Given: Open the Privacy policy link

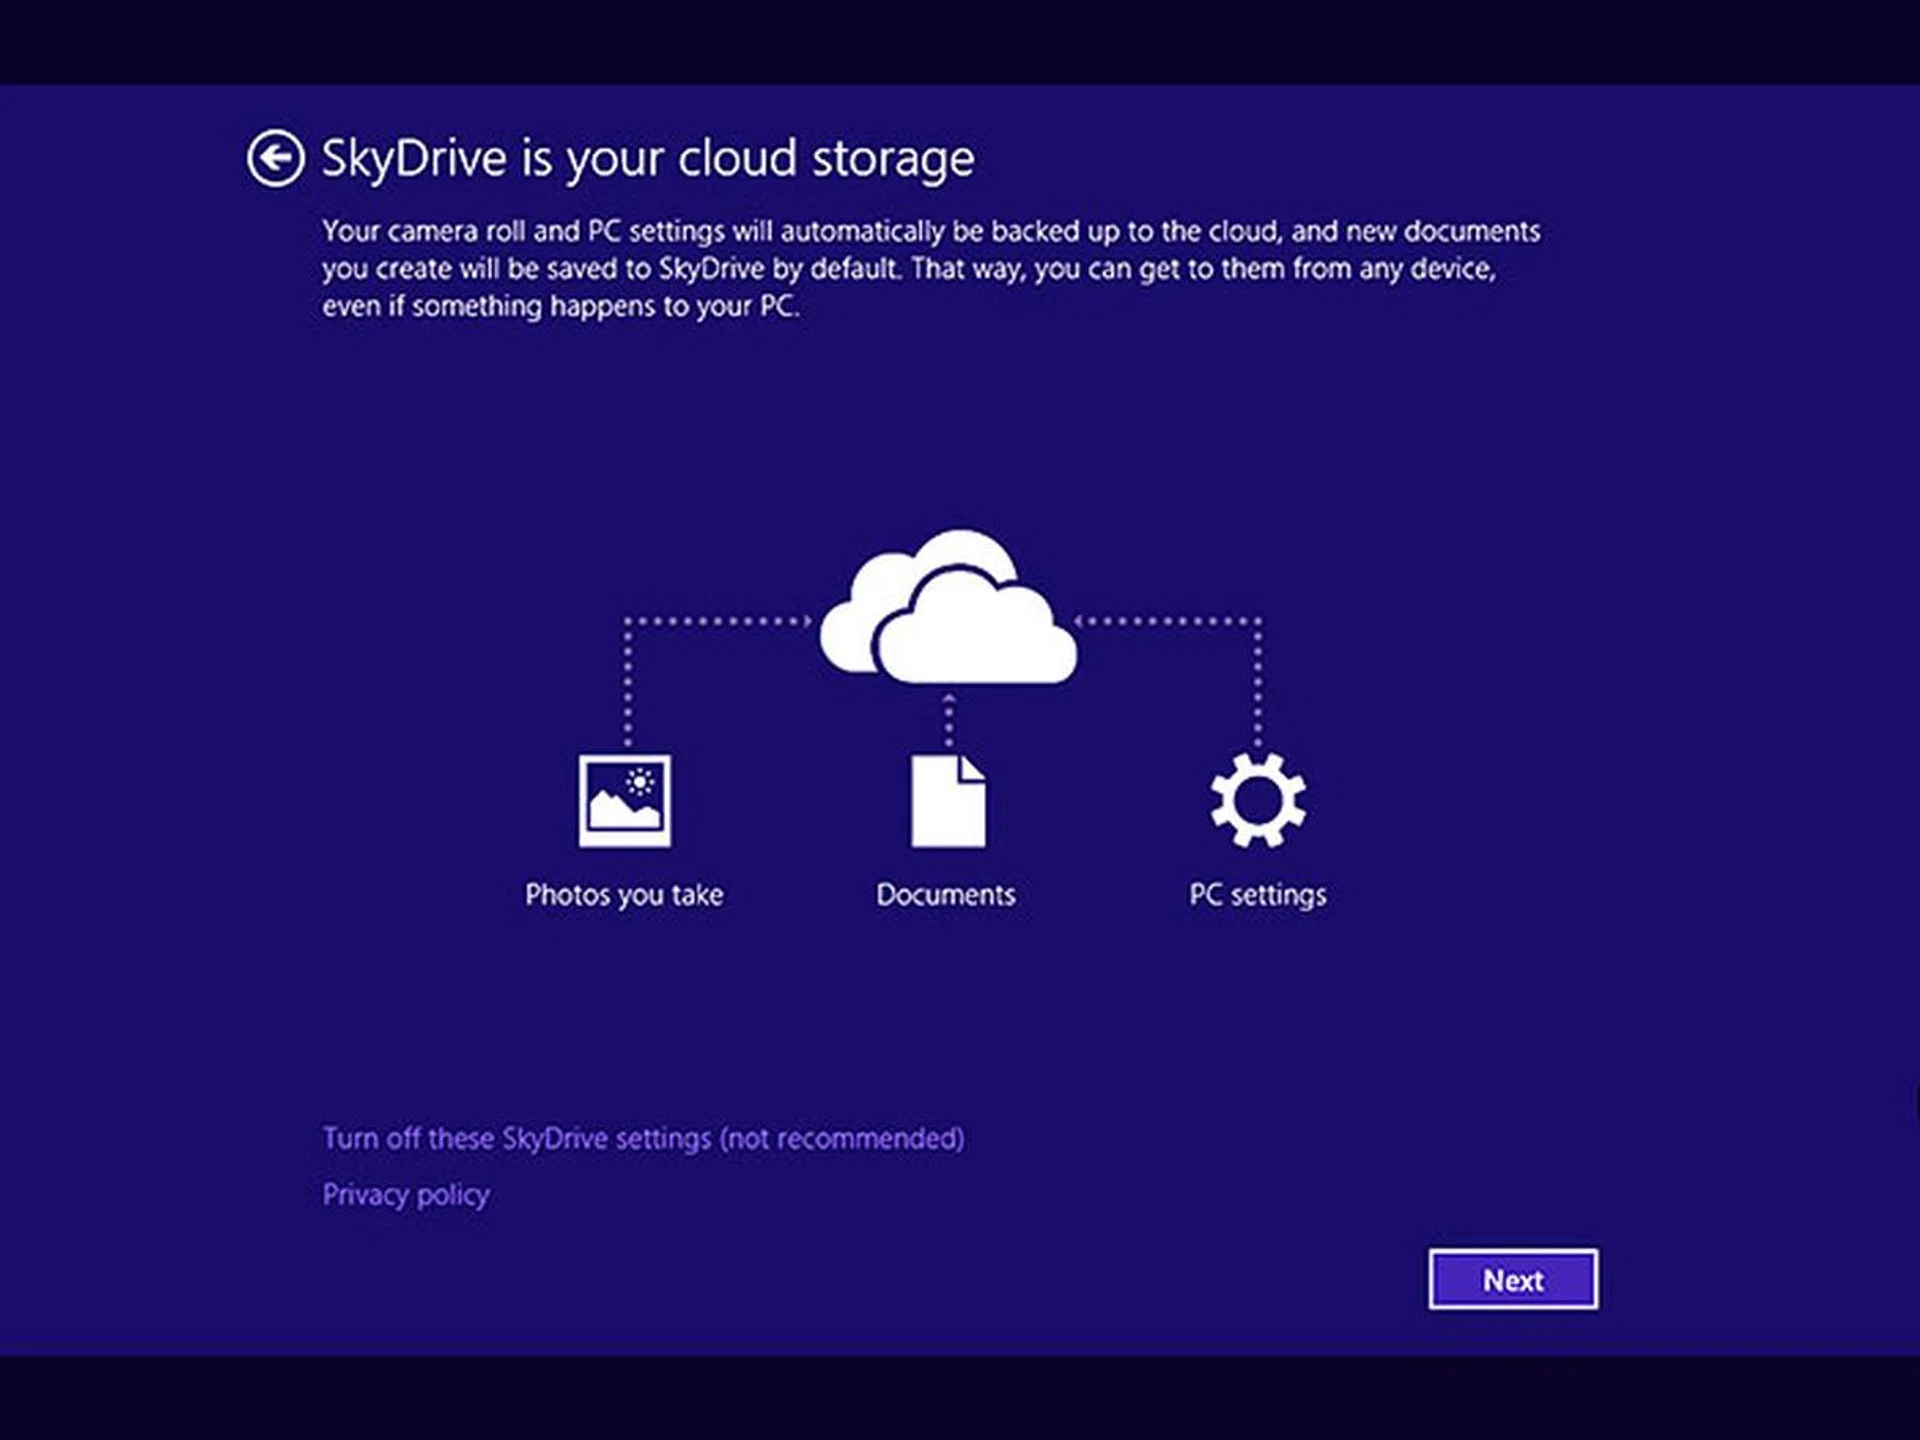Looking at the screenshot, I should click(405, 1195).
